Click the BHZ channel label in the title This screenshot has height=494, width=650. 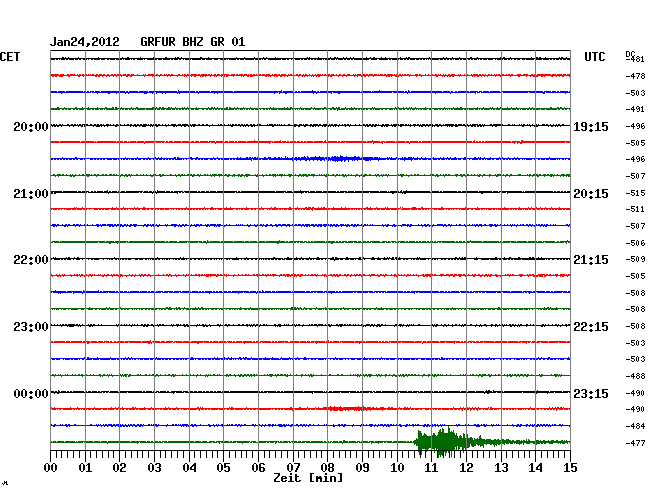coord(193,42)
